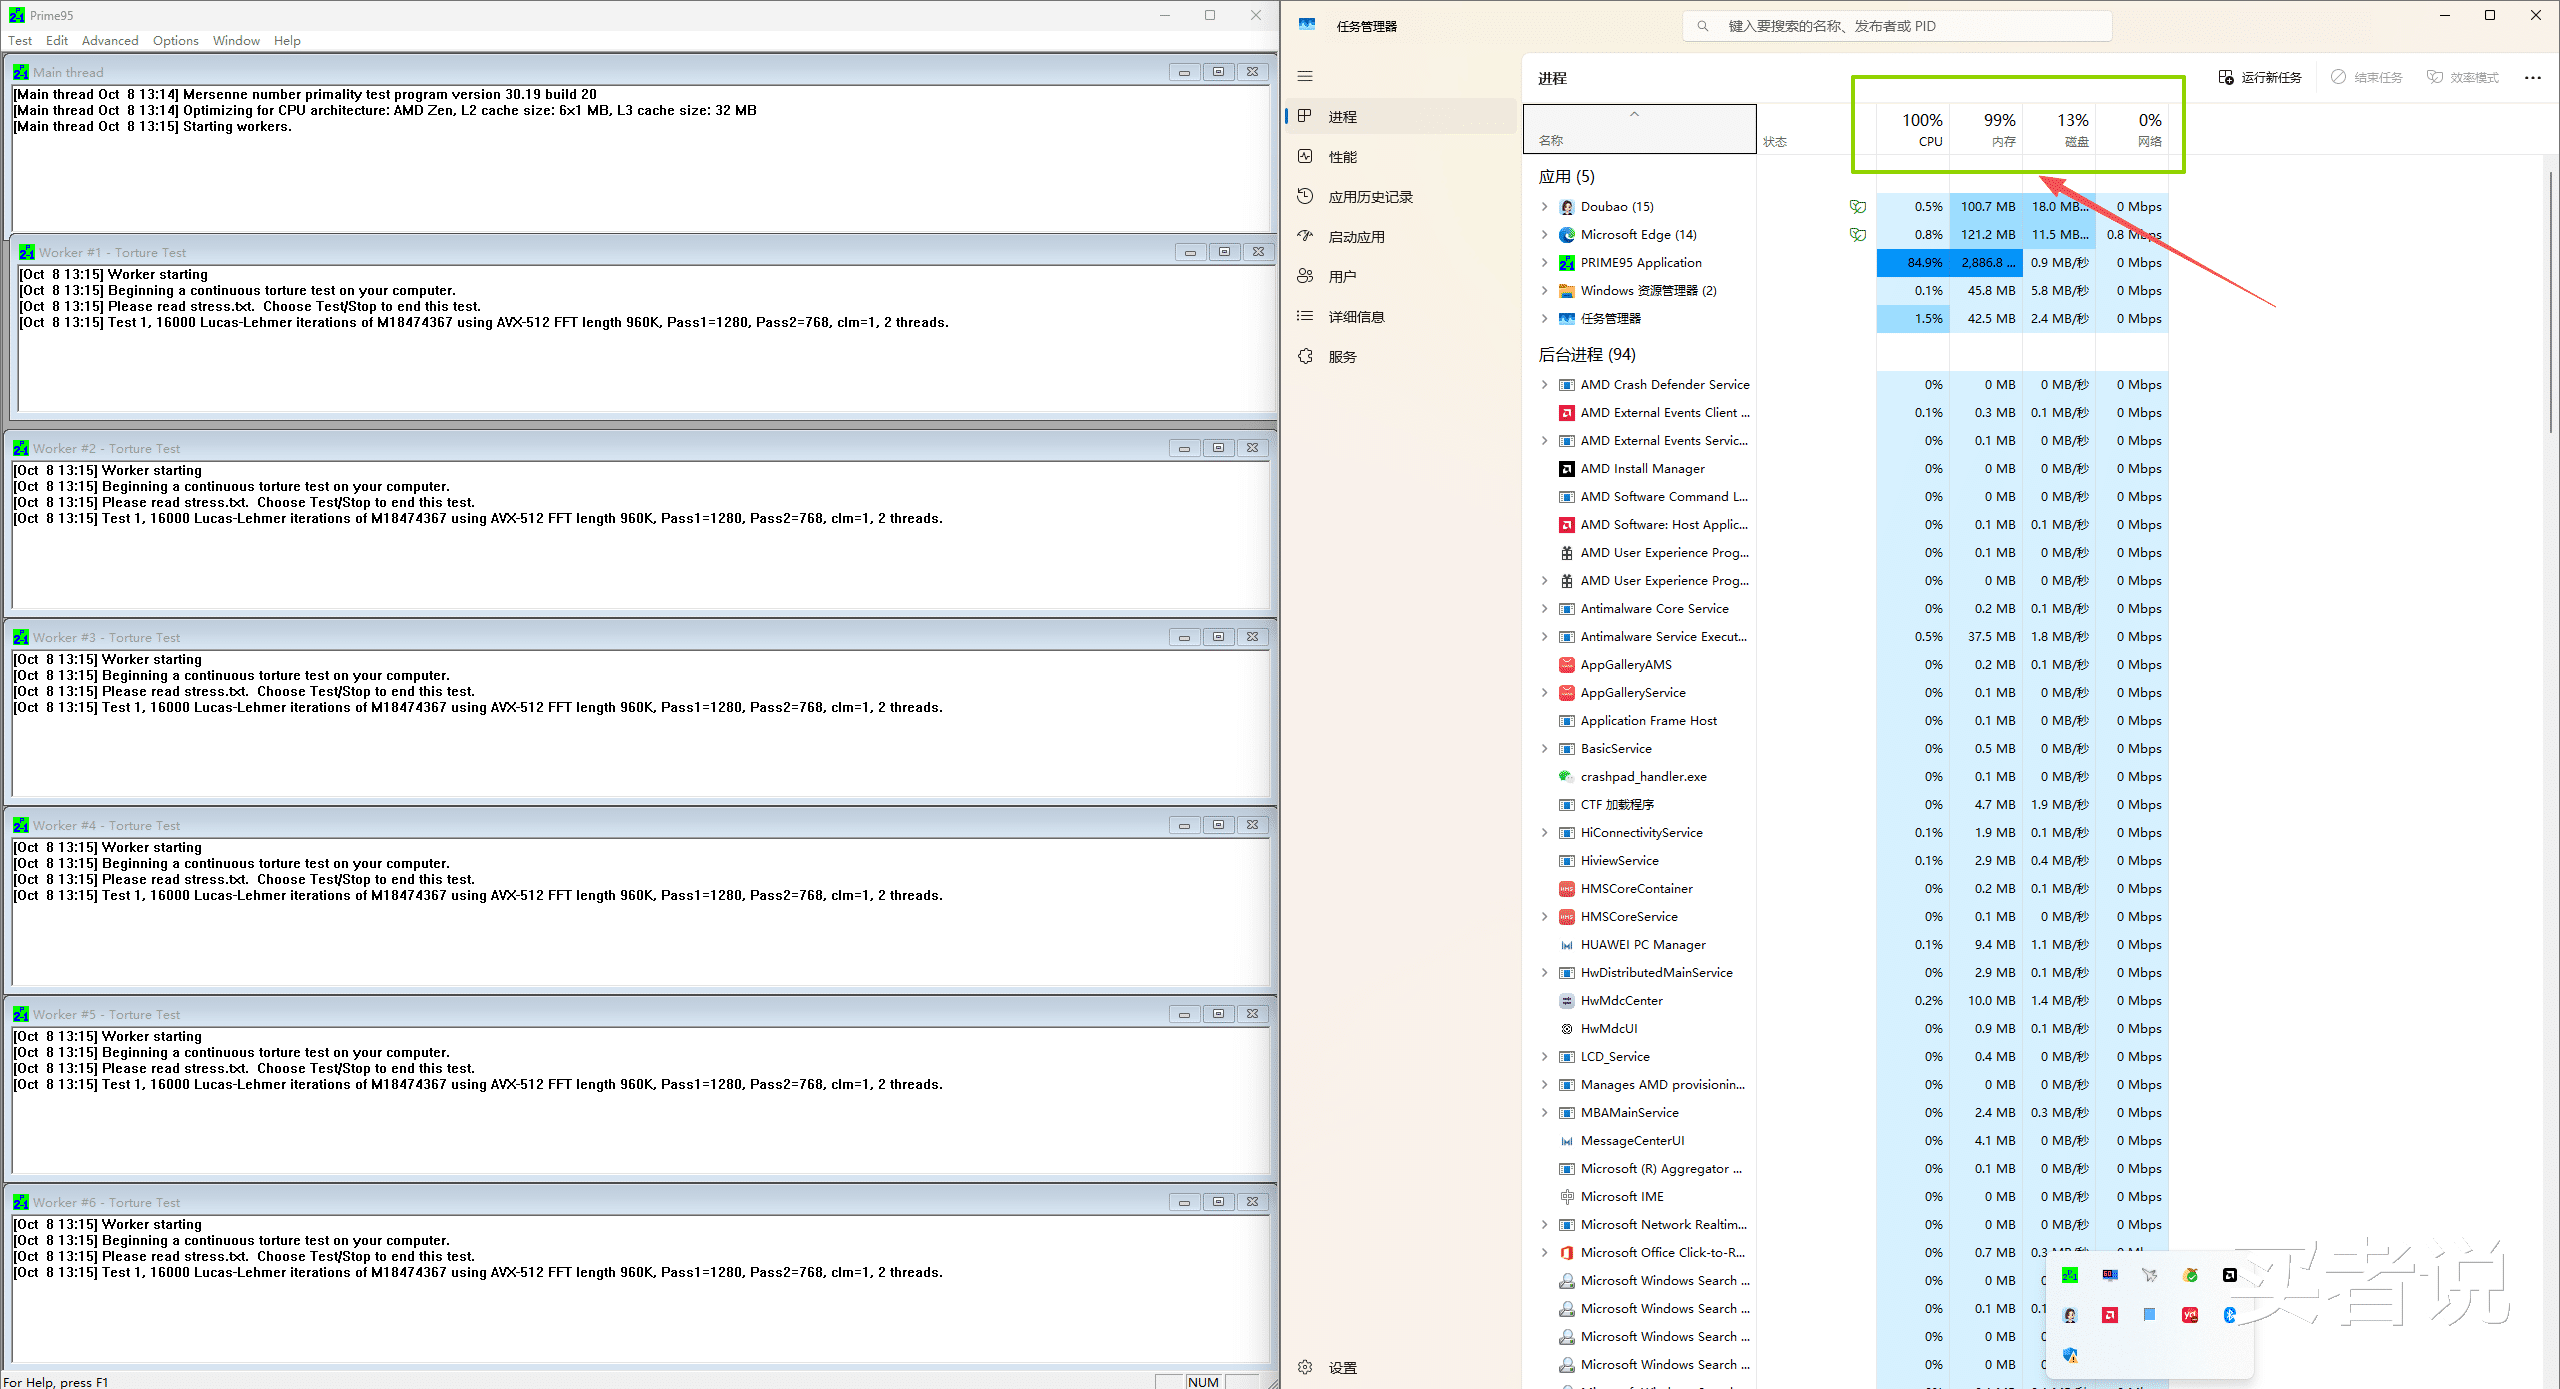Click the process list vertical scrollbar

coord(2550,300)
